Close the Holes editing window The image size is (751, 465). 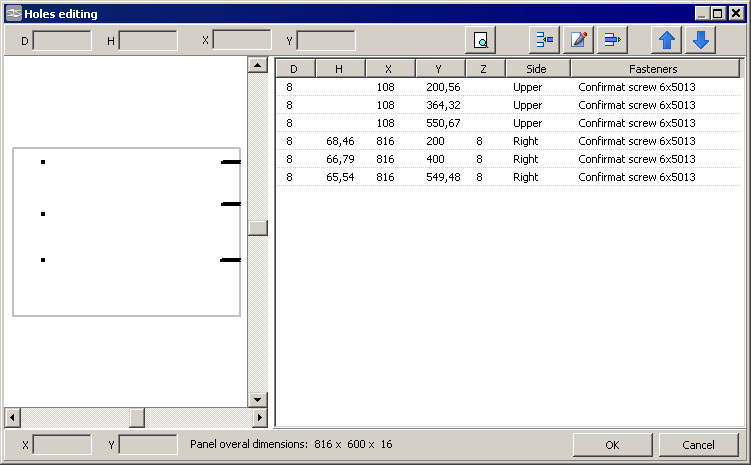pos(736,13)
